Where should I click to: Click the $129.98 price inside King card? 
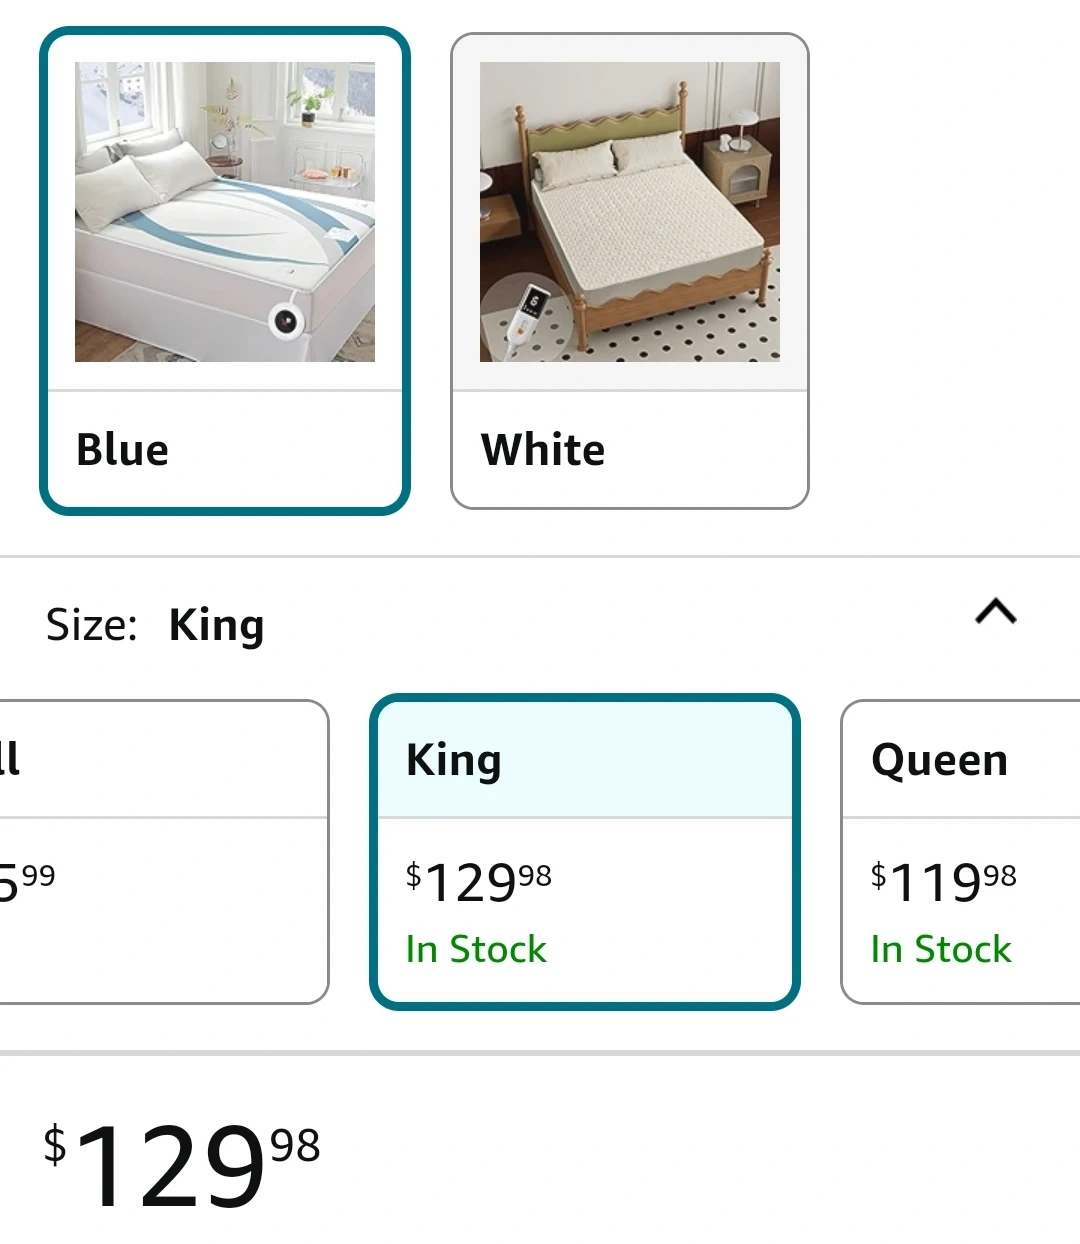(x=478, y=882)
